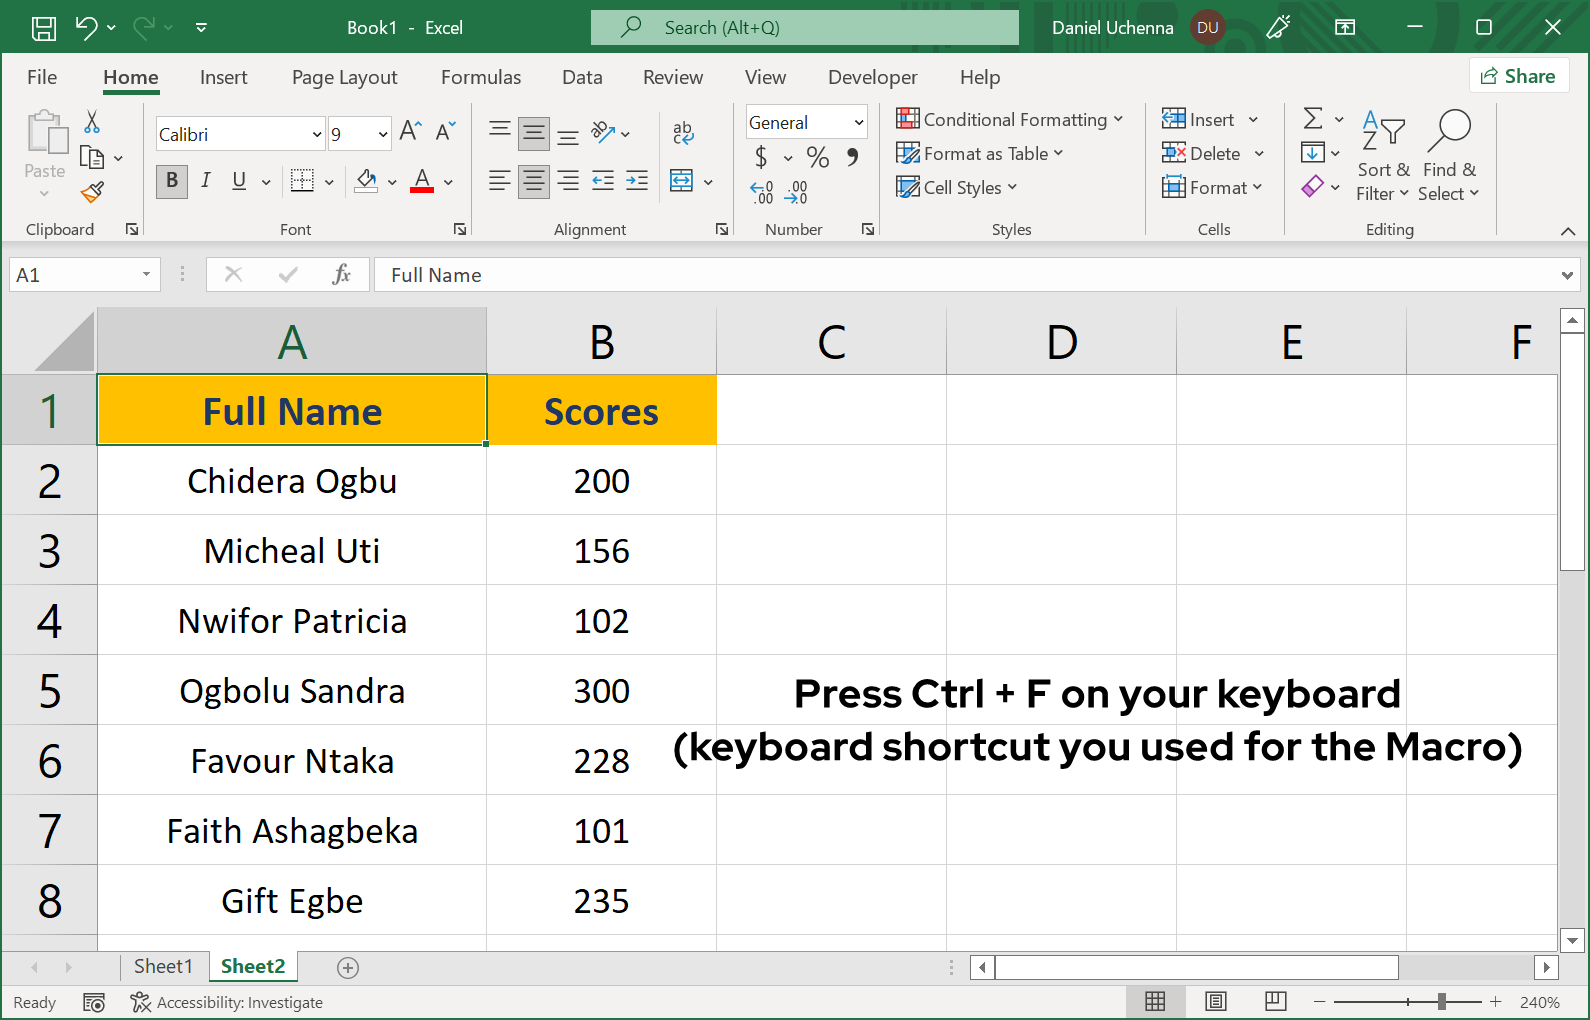Click the Share button

pos(1518,76)
